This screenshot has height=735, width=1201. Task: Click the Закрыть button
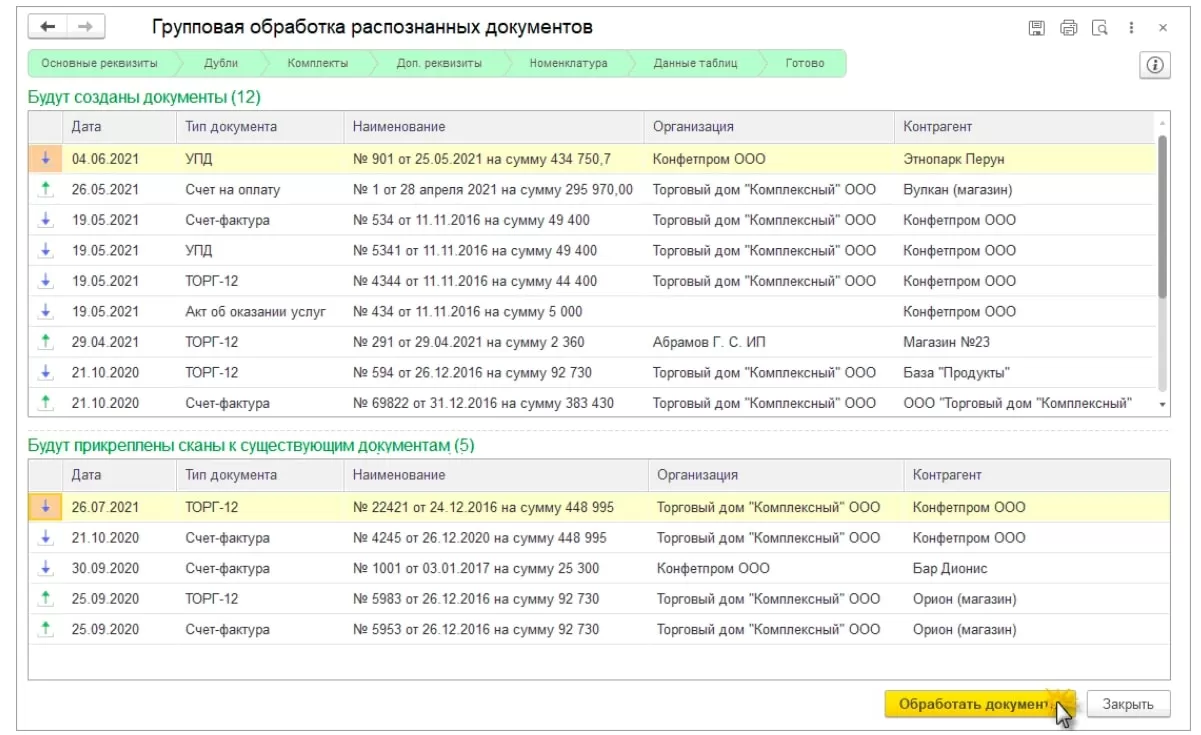1128,704
